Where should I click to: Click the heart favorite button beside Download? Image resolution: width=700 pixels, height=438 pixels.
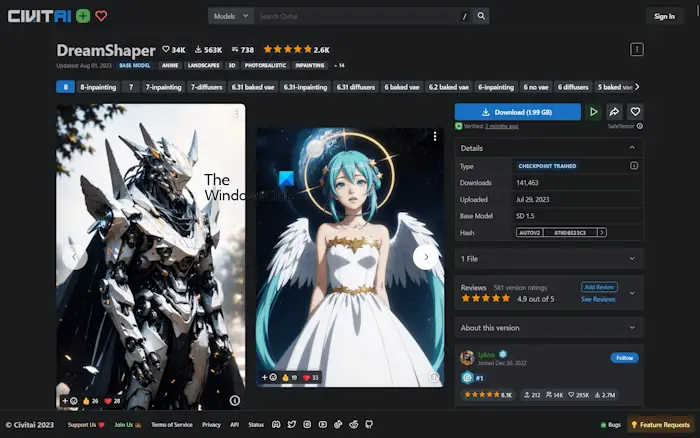(x=635, y=112)
